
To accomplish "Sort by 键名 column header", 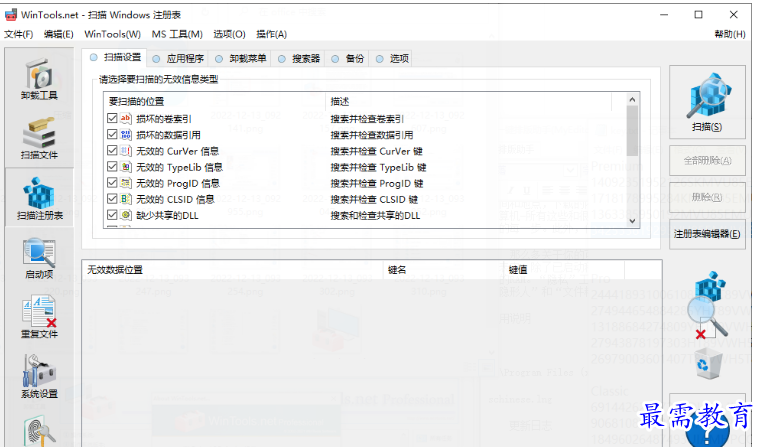I will 443,269.
